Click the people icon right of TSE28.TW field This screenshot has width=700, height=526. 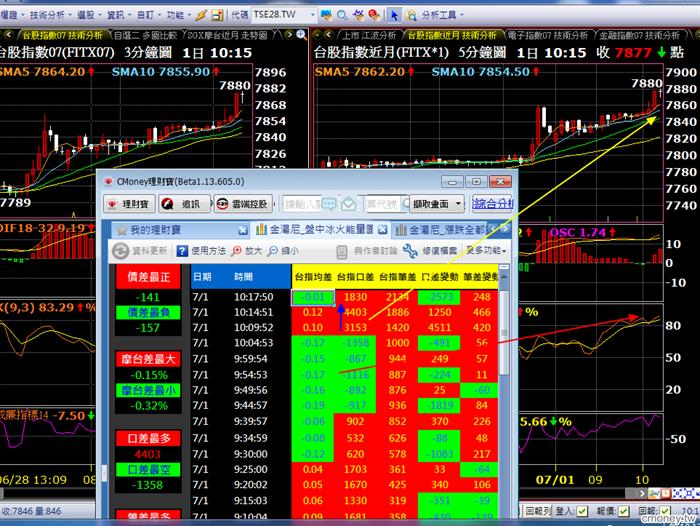pyautogui.click(x=326, y=15)
